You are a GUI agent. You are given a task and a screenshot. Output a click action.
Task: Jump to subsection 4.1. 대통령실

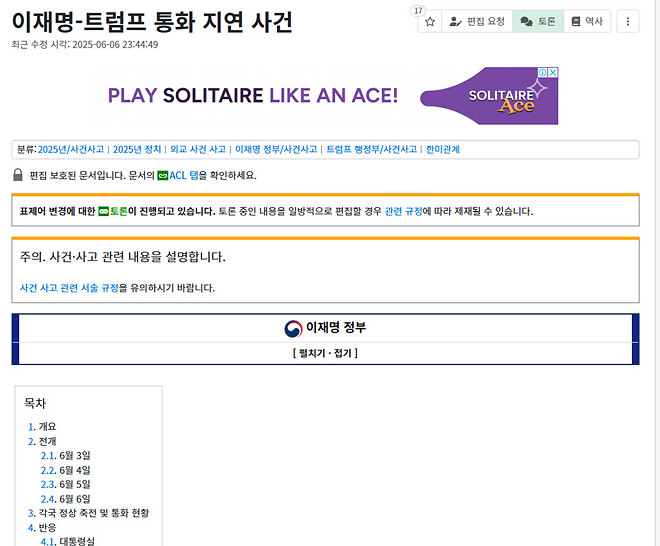coord(67,541)
